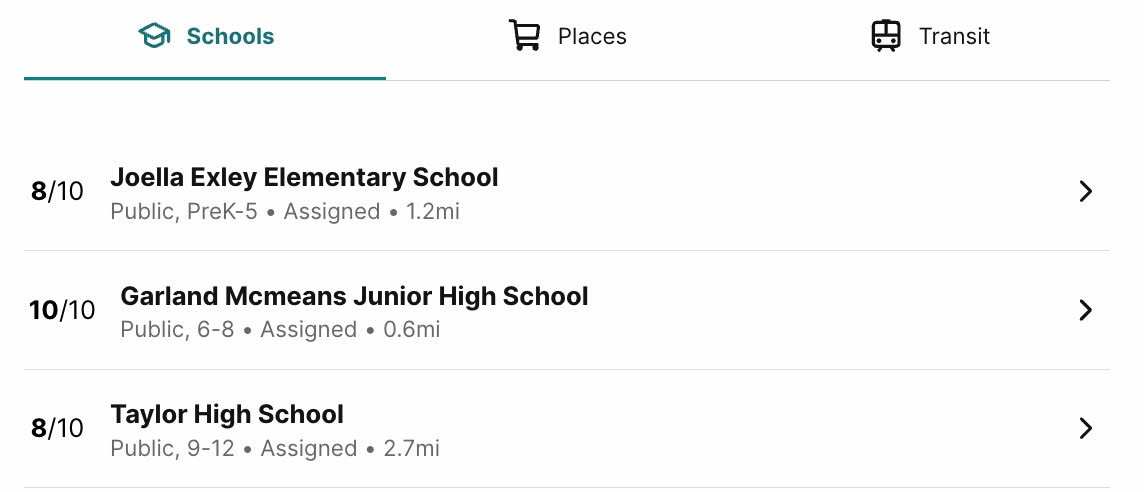Click the graduation cap Schools icon
Viewport: 1144px width, 492px height.
[x=154, y=36]
